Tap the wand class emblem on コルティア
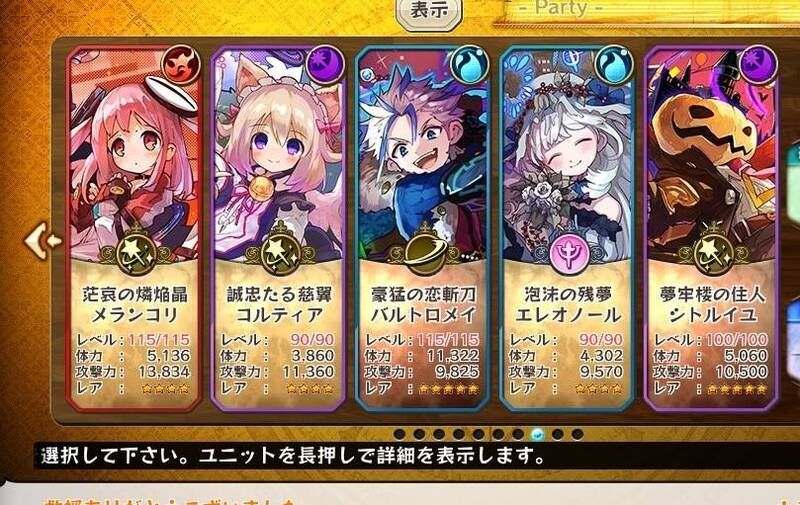 point(280,254)
